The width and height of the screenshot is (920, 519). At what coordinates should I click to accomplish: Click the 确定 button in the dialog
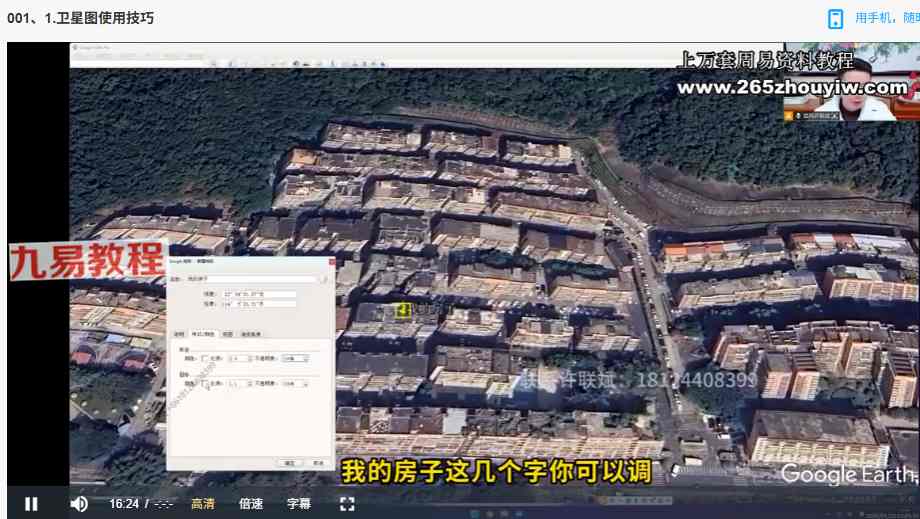(290, 463)
